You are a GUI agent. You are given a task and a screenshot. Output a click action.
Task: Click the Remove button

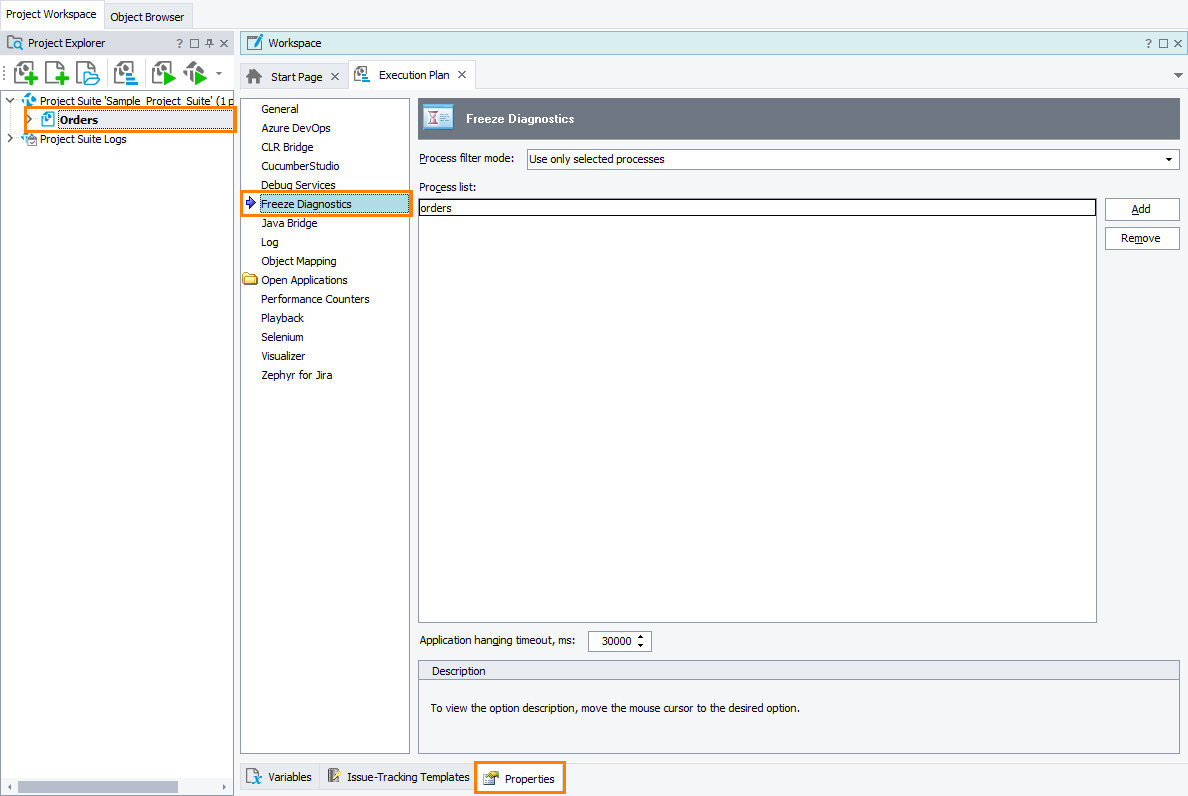pos(1141,238)
